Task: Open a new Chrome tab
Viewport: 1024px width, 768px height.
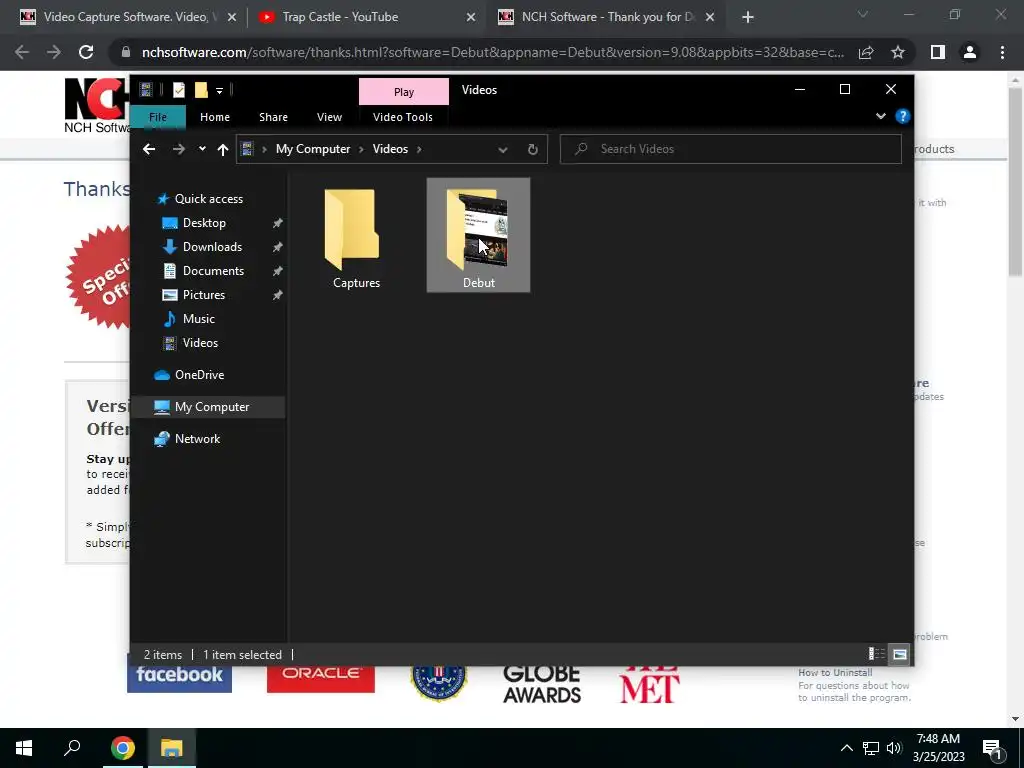Action: [x=748, y=18]
